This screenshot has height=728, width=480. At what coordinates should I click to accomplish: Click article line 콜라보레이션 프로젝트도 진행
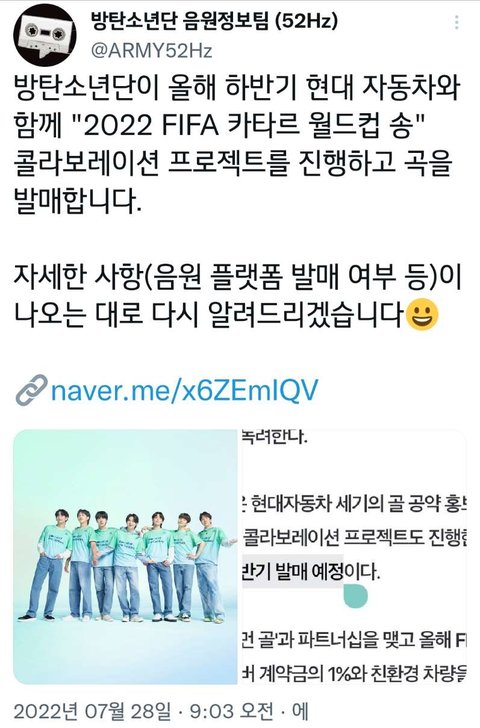(354, 537)
